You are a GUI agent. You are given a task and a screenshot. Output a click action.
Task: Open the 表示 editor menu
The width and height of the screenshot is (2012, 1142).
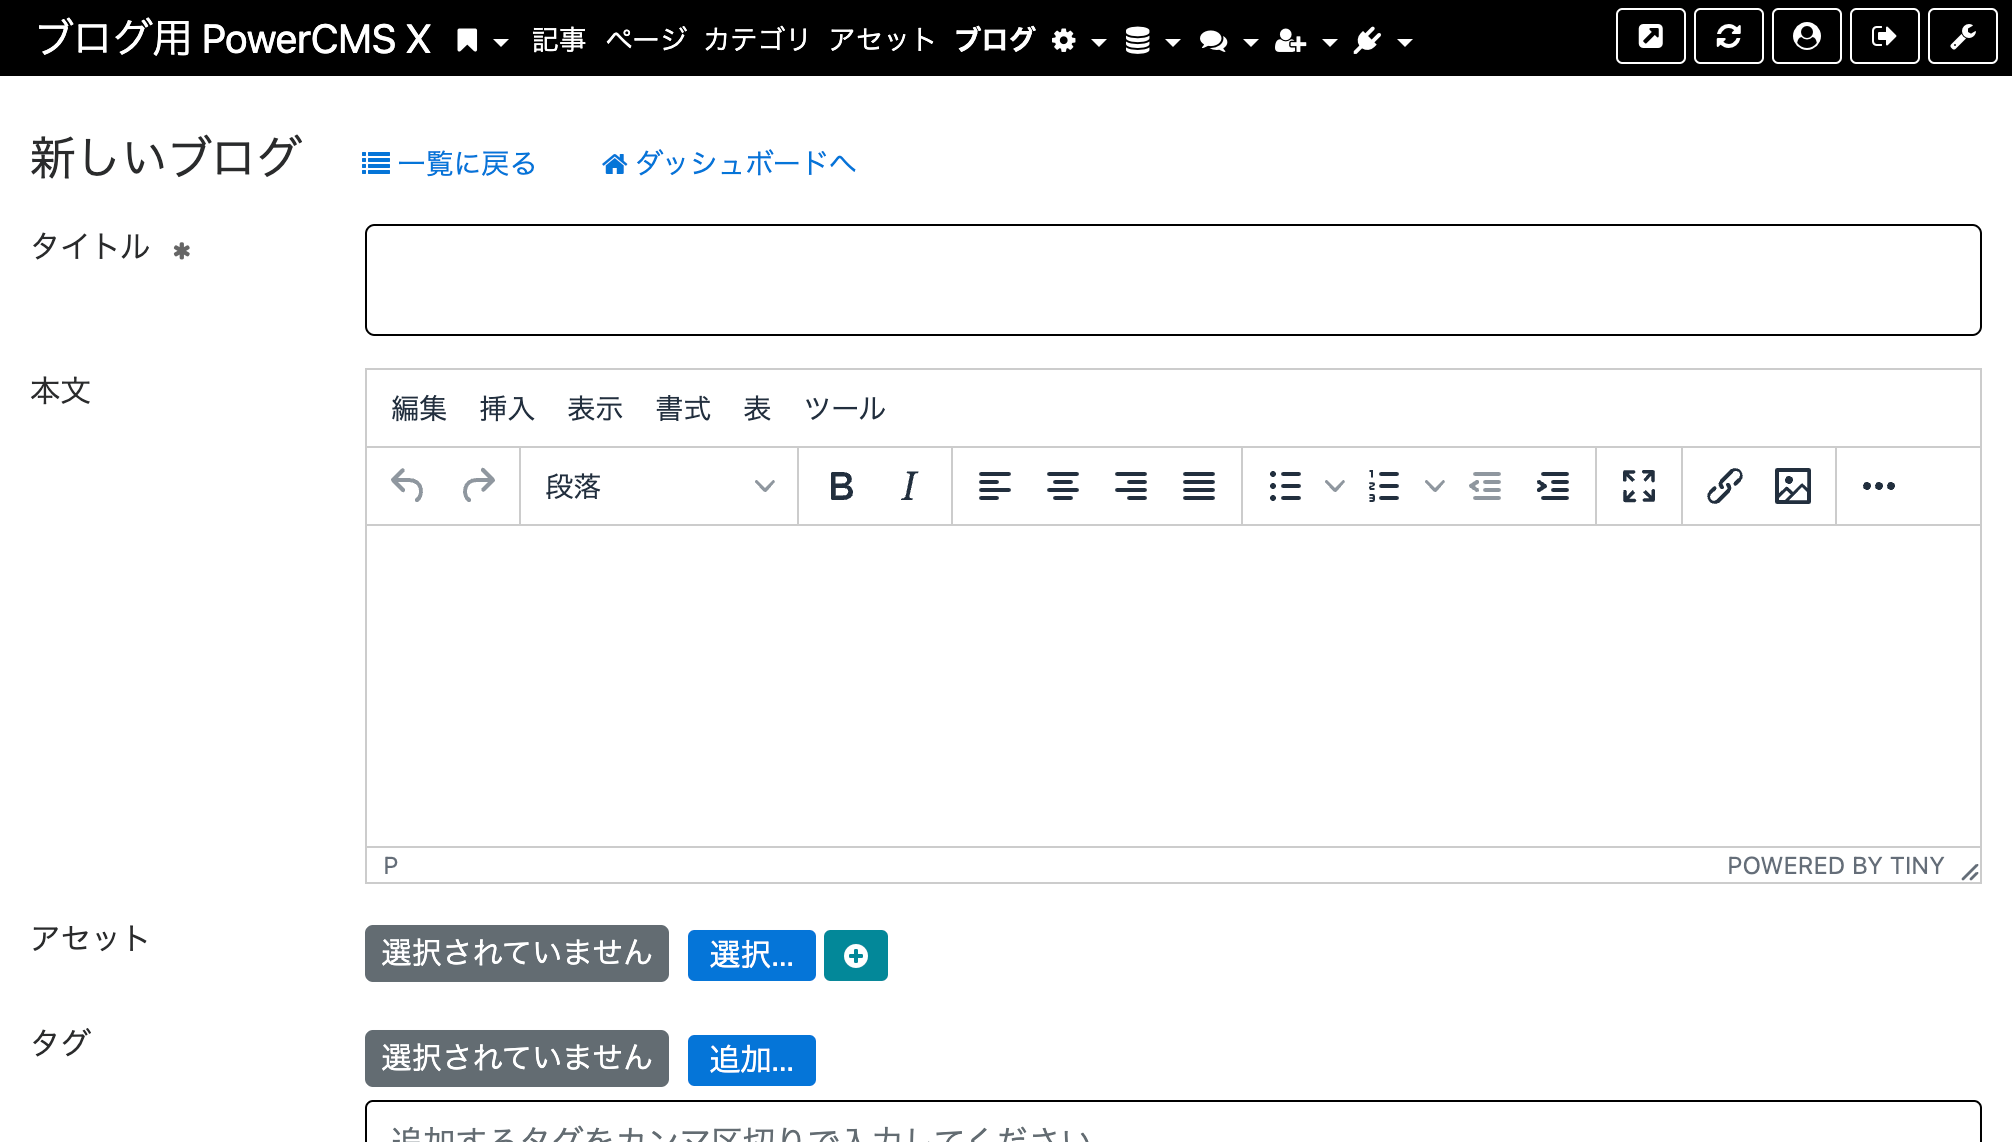coord(595,409)
